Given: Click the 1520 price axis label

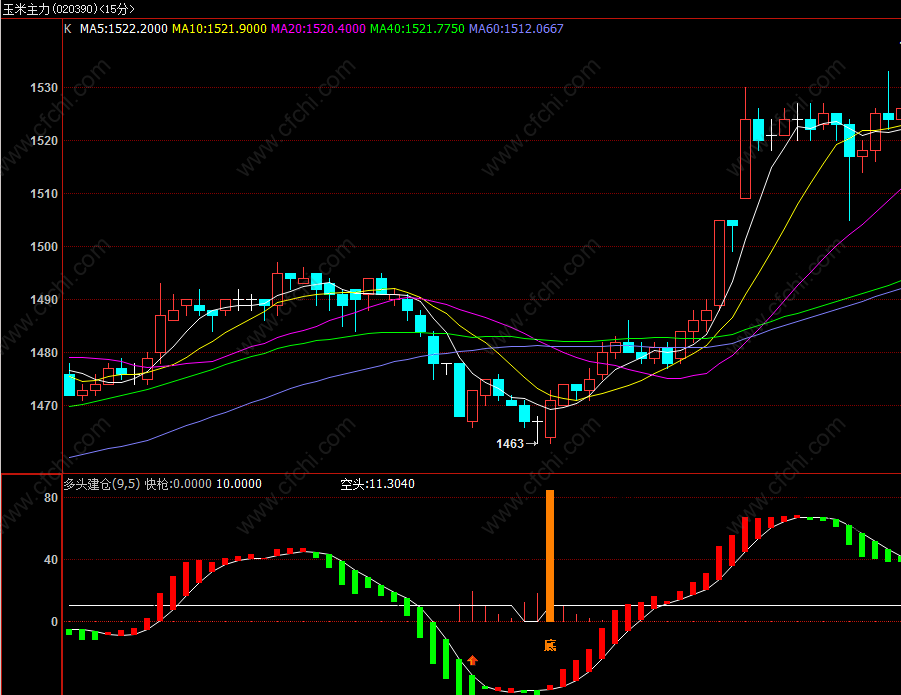Looking at the screenshot, I should [44, 141].
